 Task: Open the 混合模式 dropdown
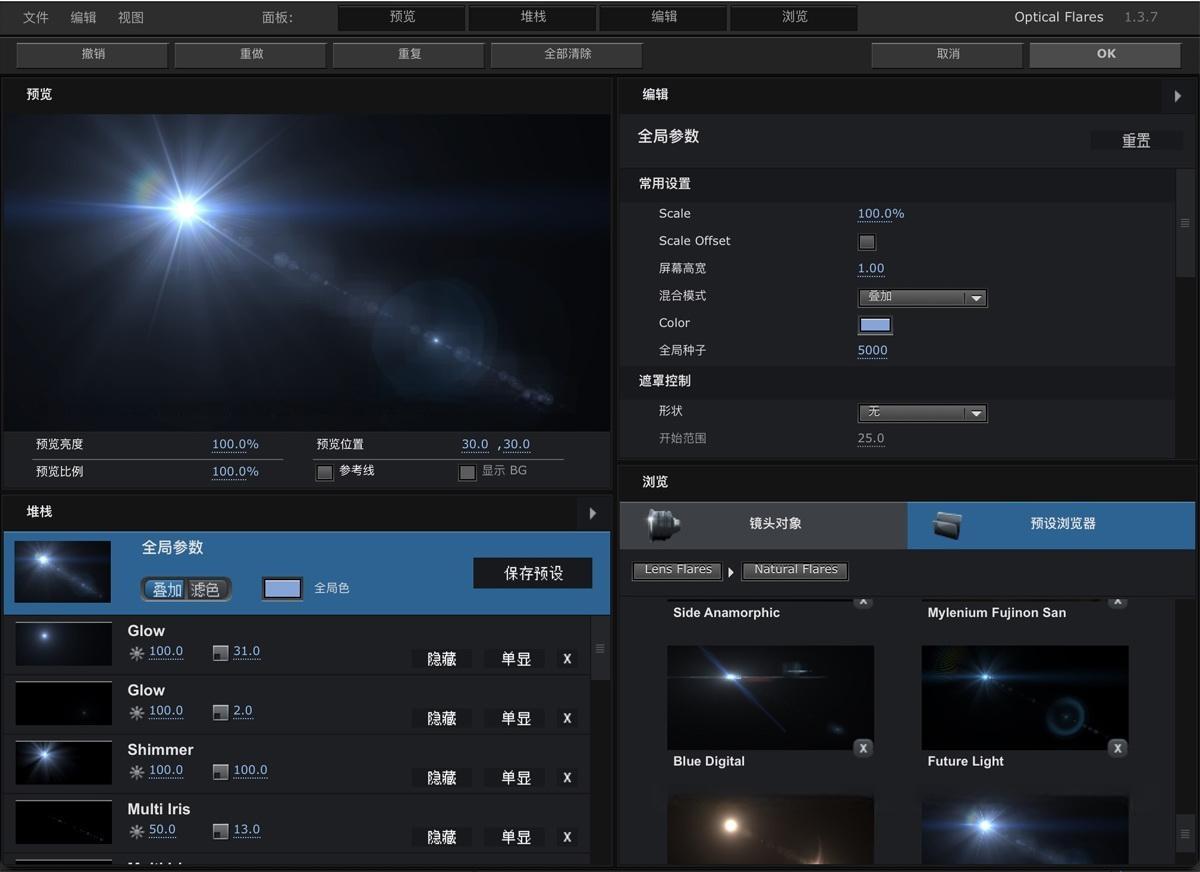tap(921, 297)
